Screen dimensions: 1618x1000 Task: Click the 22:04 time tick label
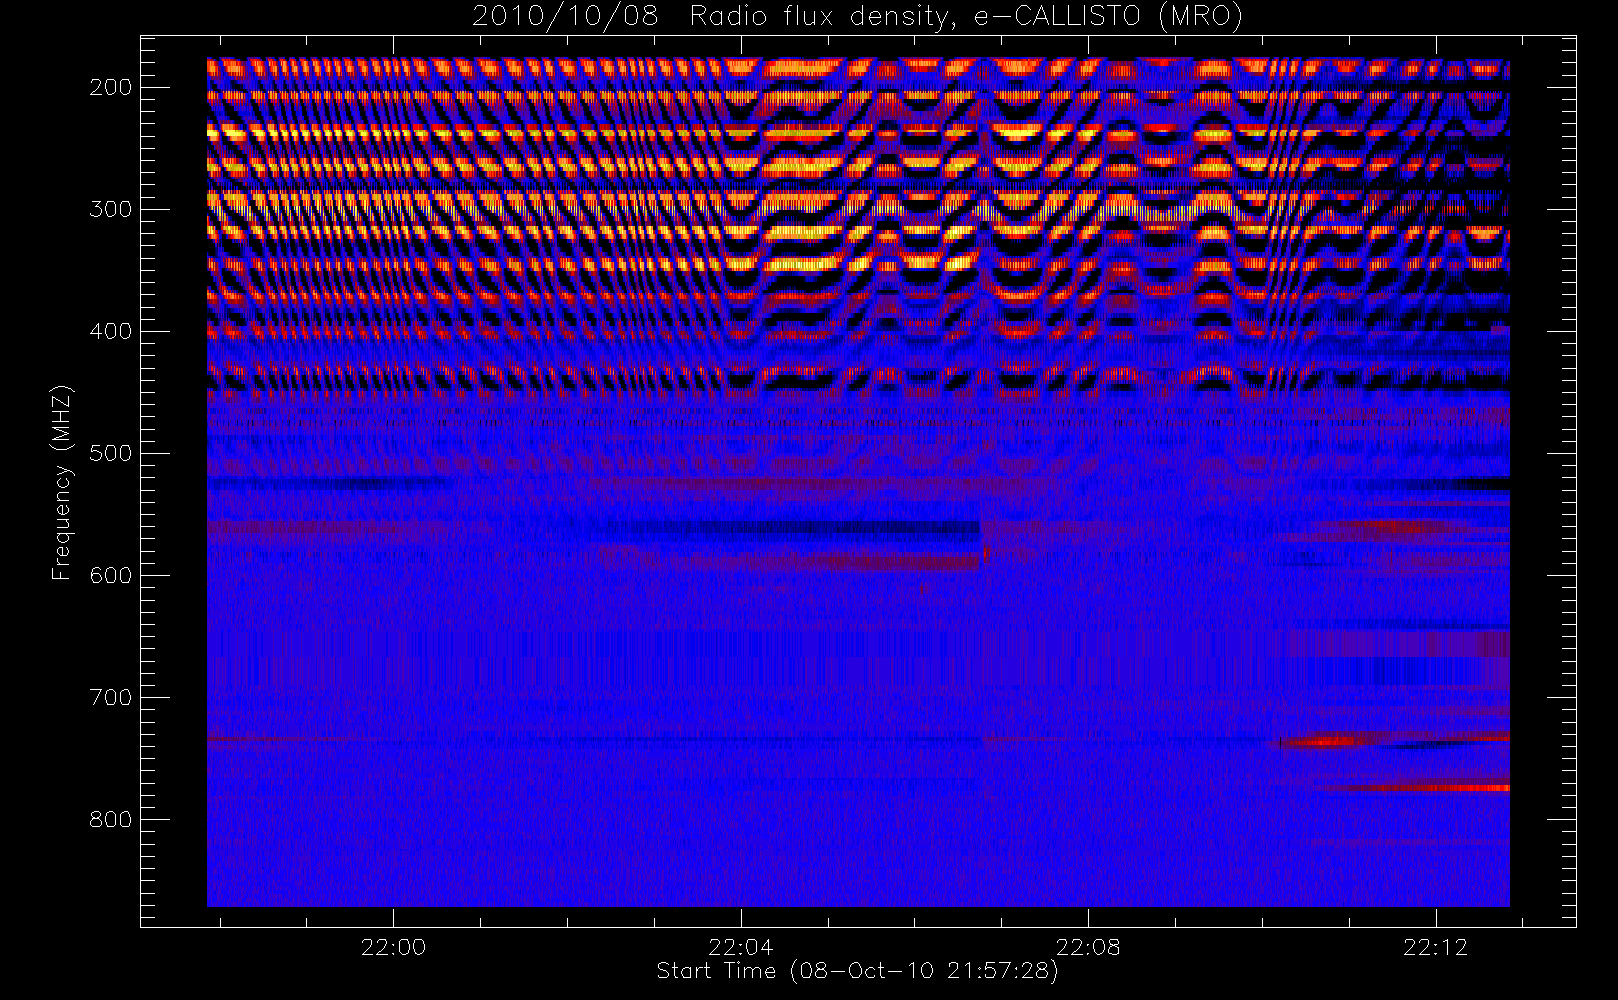point(741,947)
